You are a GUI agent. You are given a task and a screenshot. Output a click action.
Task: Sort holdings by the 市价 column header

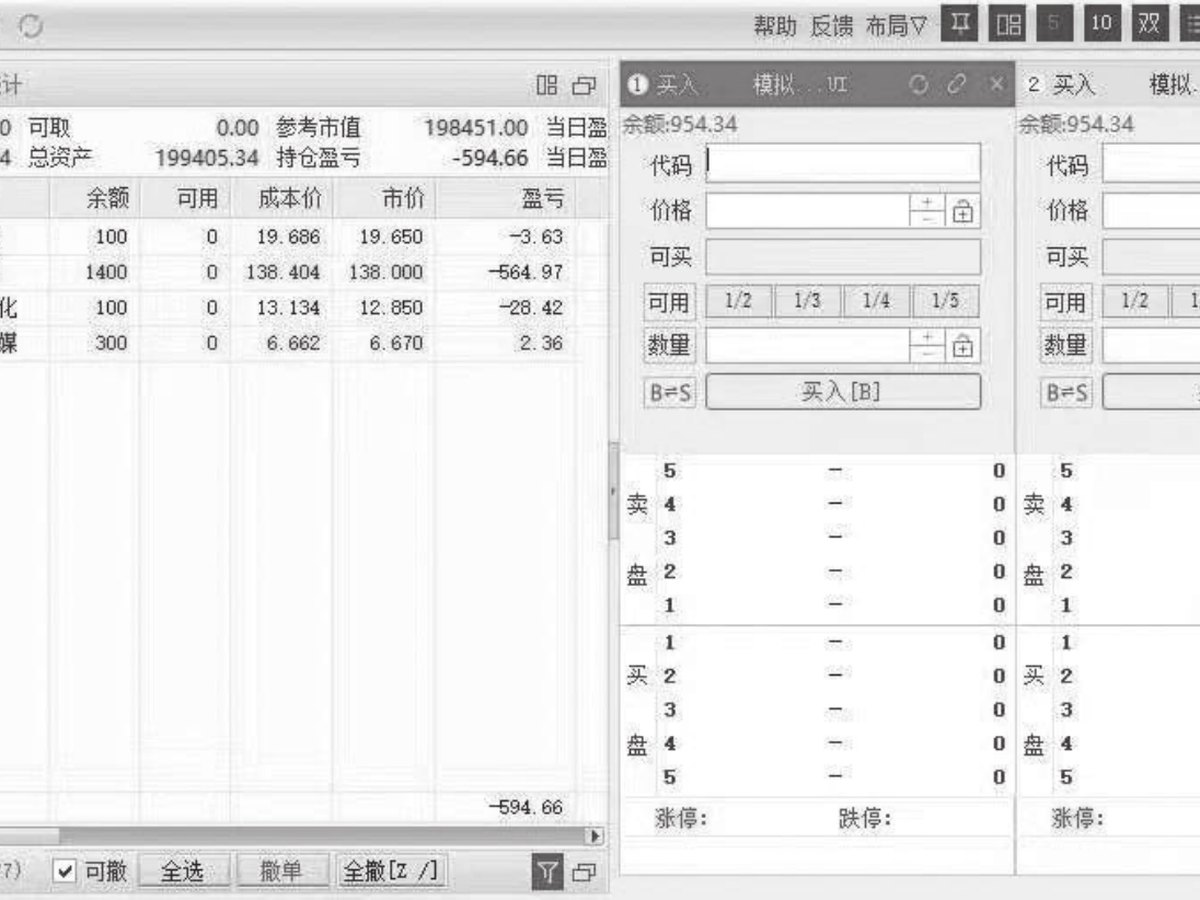[x=384, y=199]
